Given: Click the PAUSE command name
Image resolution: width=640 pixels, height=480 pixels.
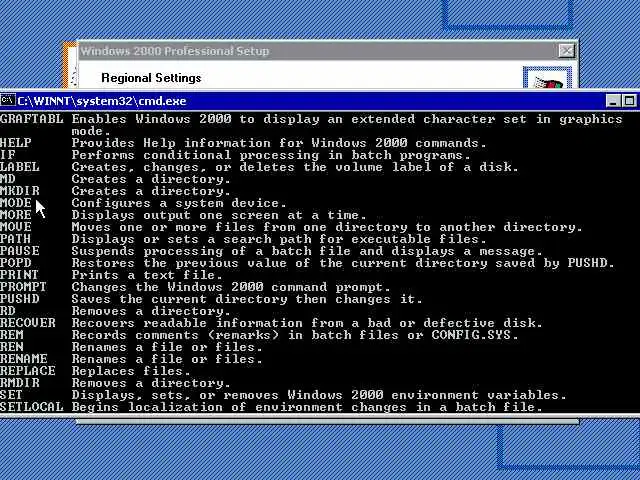Looking at the screenshot, I should (20, 251).
